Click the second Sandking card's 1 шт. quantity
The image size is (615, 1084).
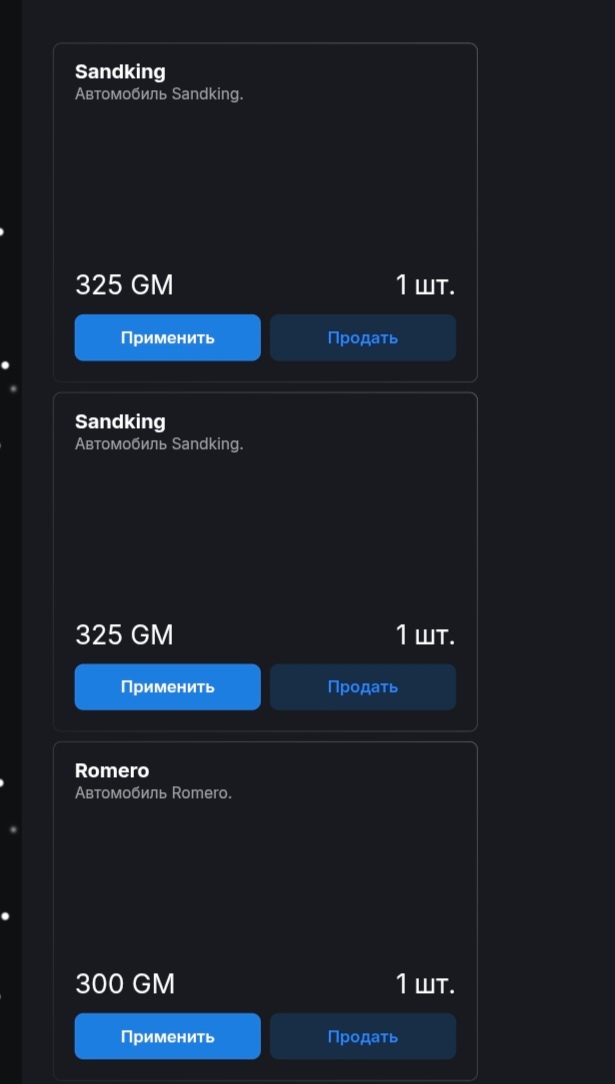(425, 635)
